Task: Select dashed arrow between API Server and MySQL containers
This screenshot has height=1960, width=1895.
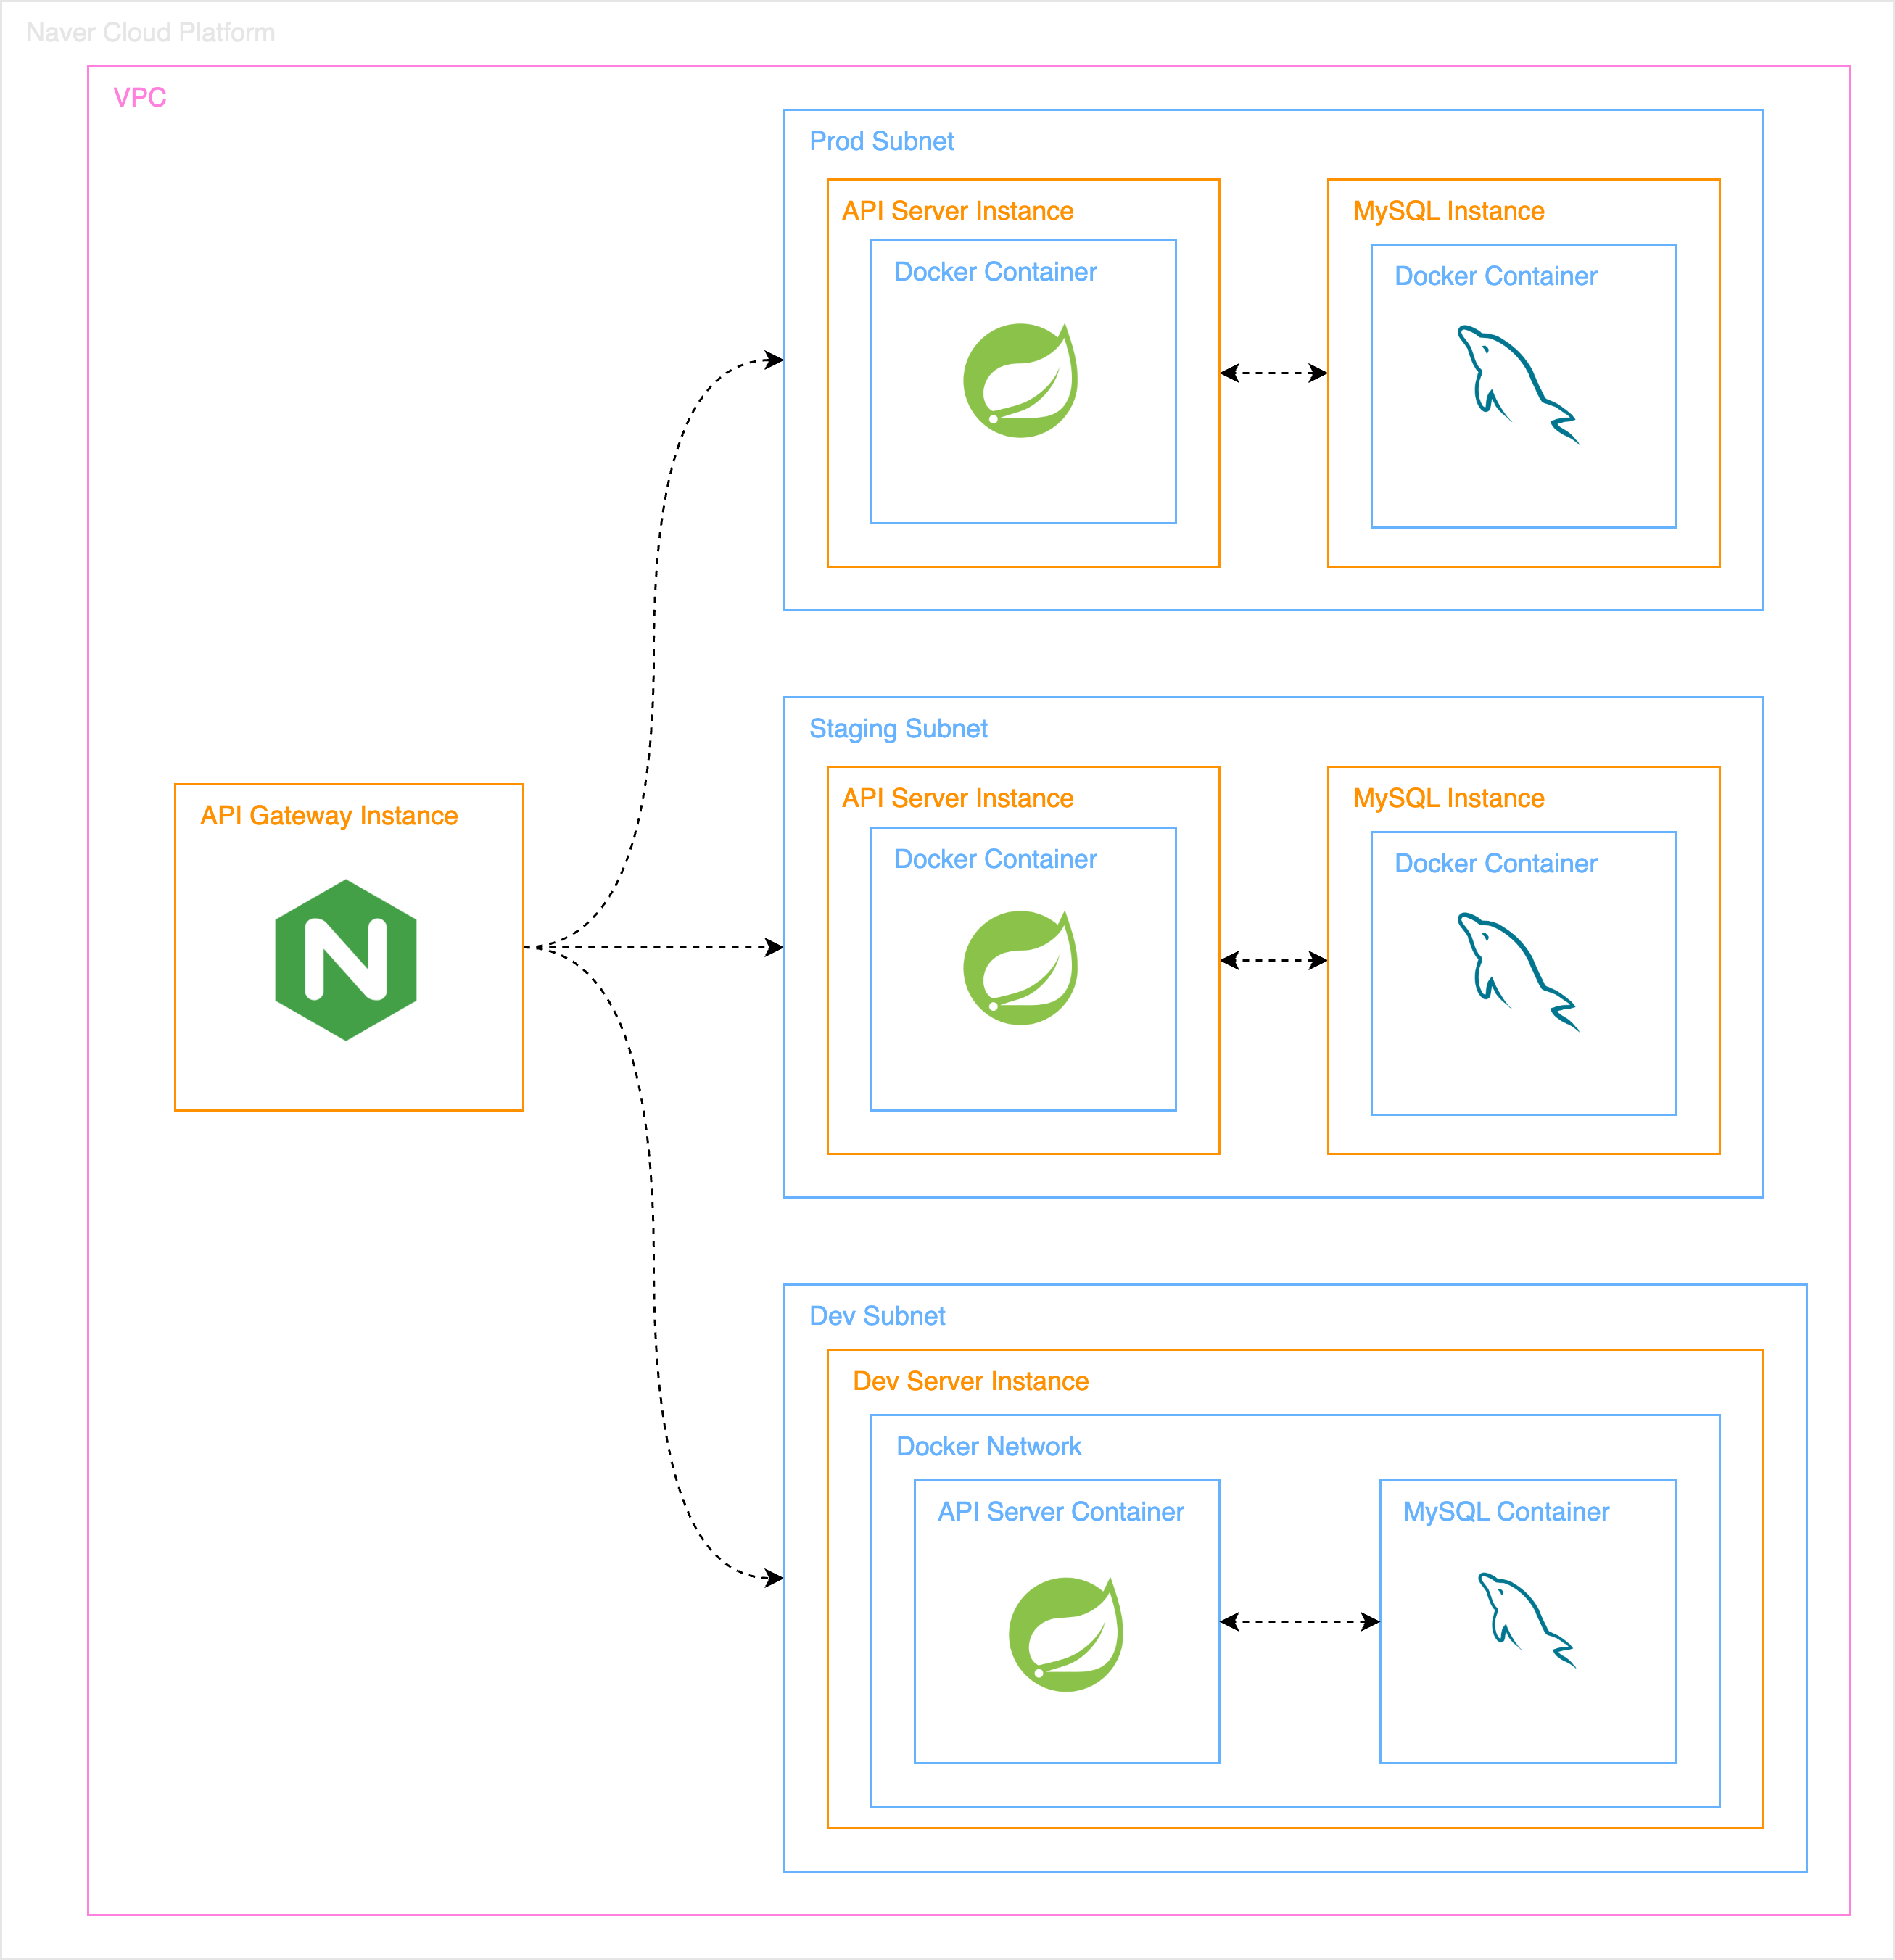Action: point(1299,1622)
